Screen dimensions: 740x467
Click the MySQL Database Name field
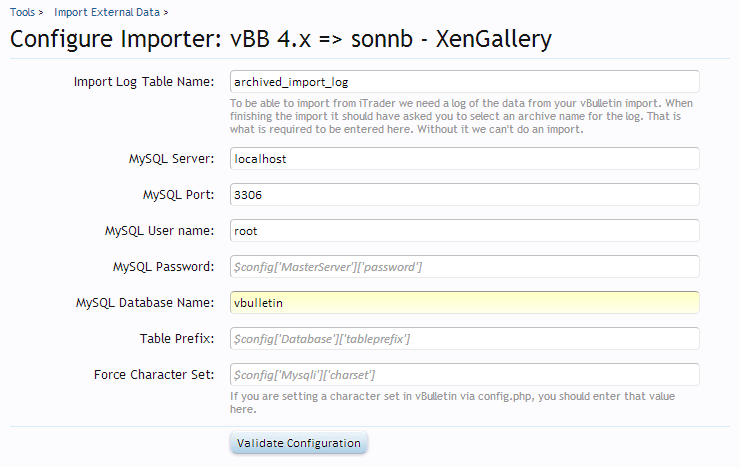[463, 303]
